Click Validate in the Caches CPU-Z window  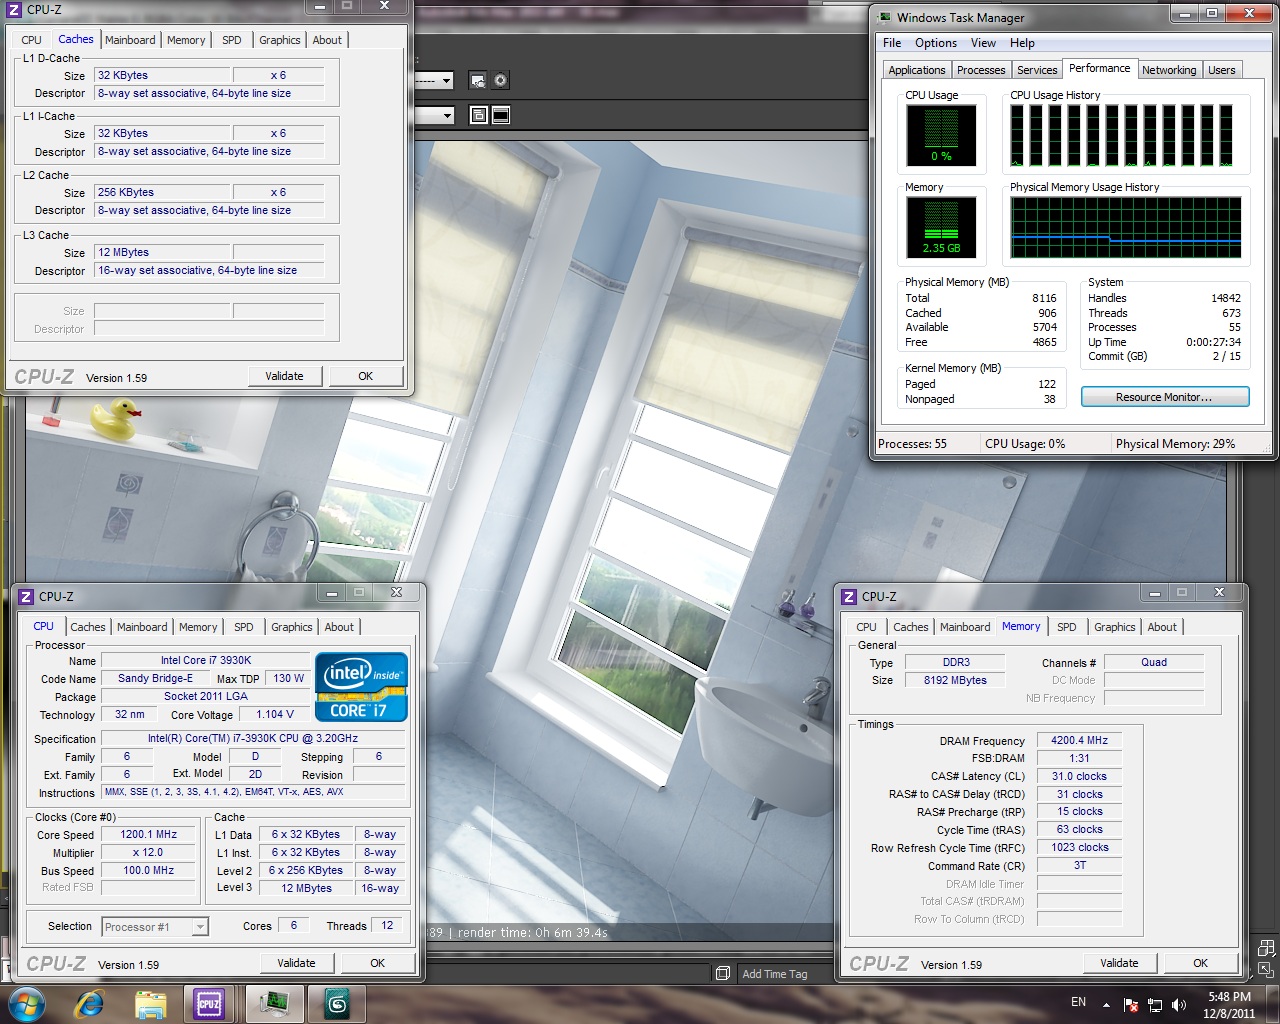284,376
